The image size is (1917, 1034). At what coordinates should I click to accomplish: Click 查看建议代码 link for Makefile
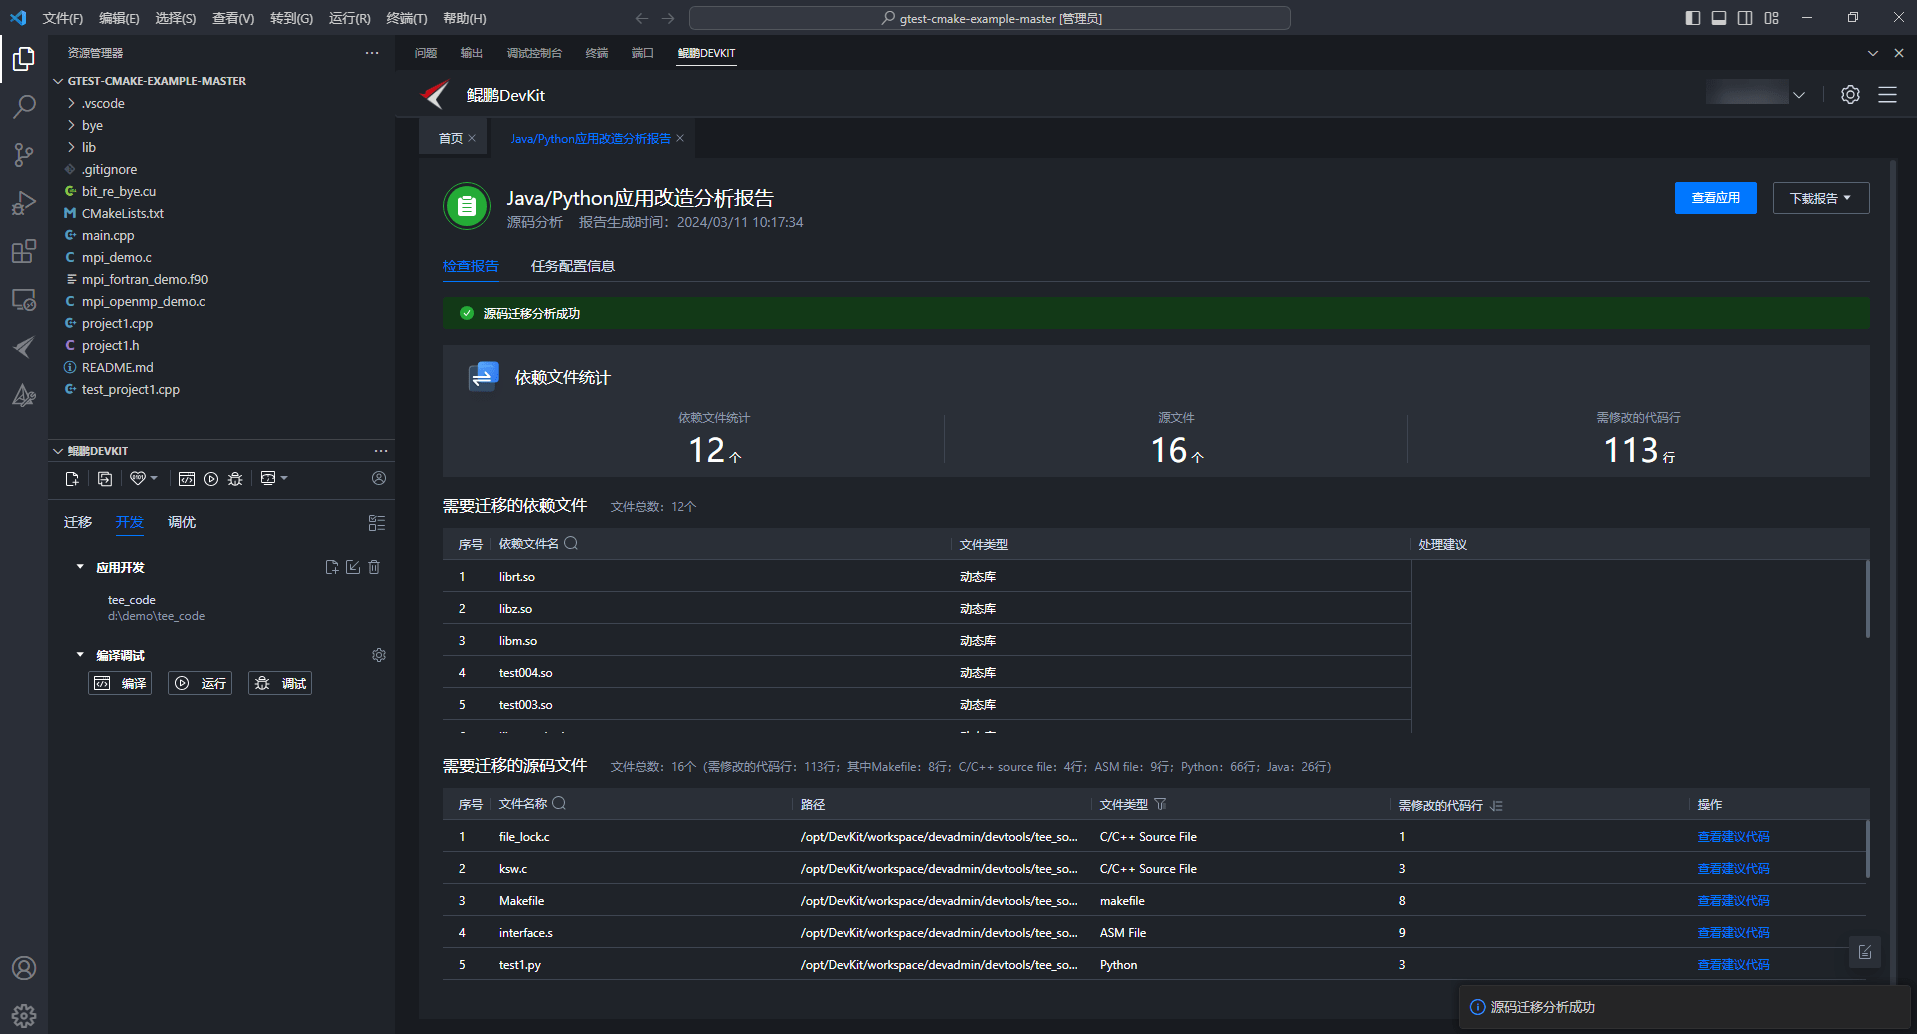(x=1733, y=901)
